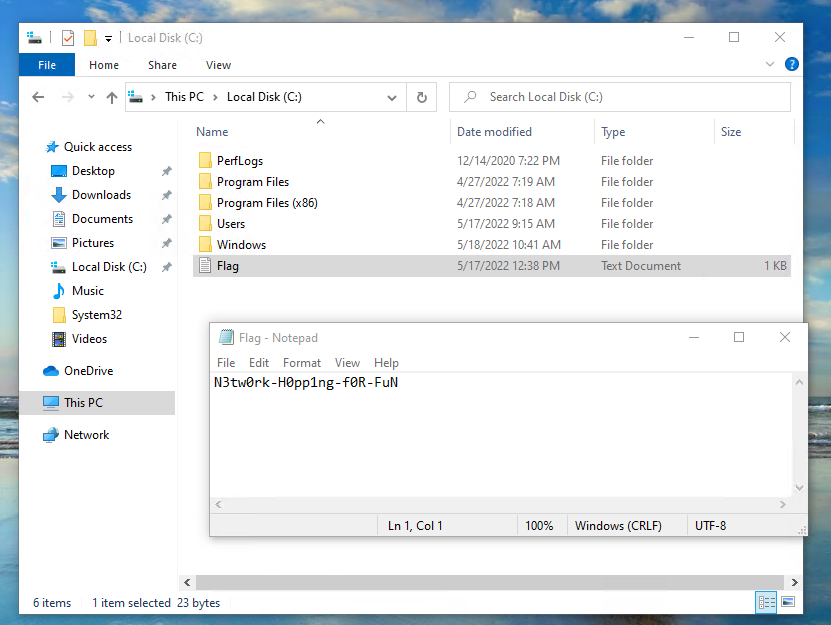Screen dimensions: 831x625
Task: Switch to Large icons view layout
Action: tap(788, 602)
